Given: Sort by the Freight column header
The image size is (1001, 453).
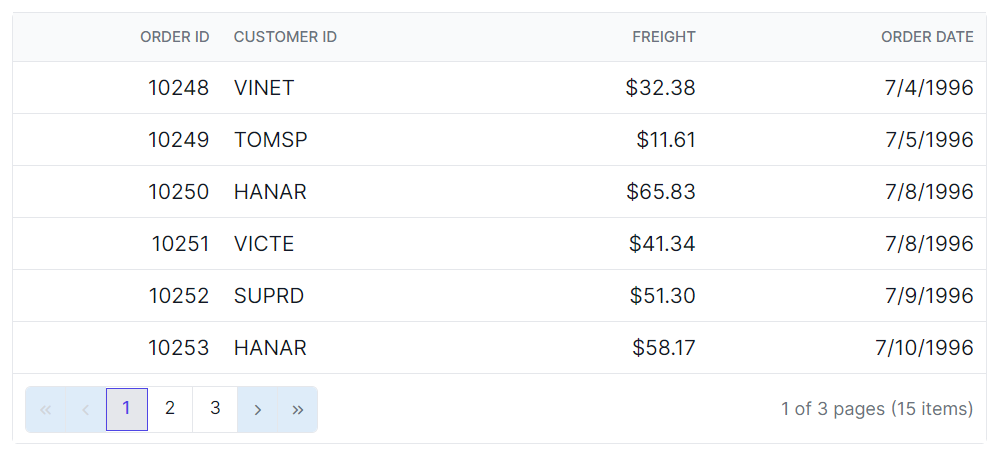Looking at the screenshot, I should (663, 37).
